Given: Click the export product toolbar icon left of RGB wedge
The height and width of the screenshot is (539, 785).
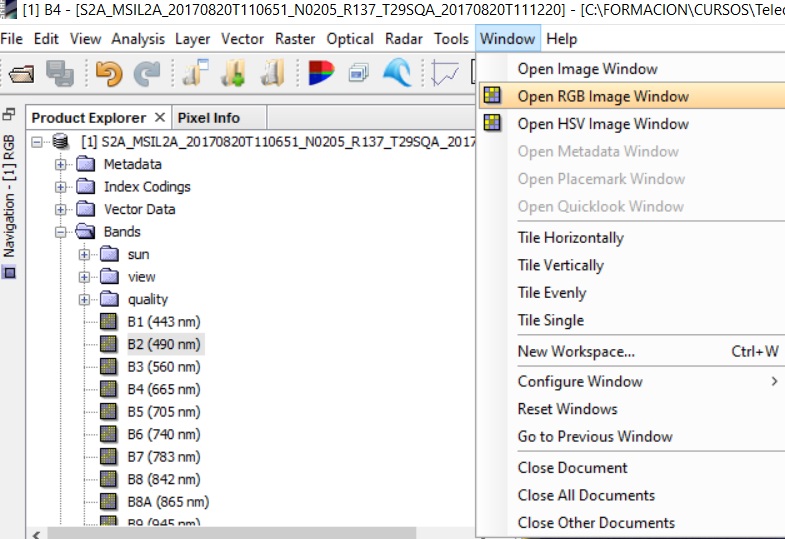Looking at the screenshot, I should pos(273,73).
